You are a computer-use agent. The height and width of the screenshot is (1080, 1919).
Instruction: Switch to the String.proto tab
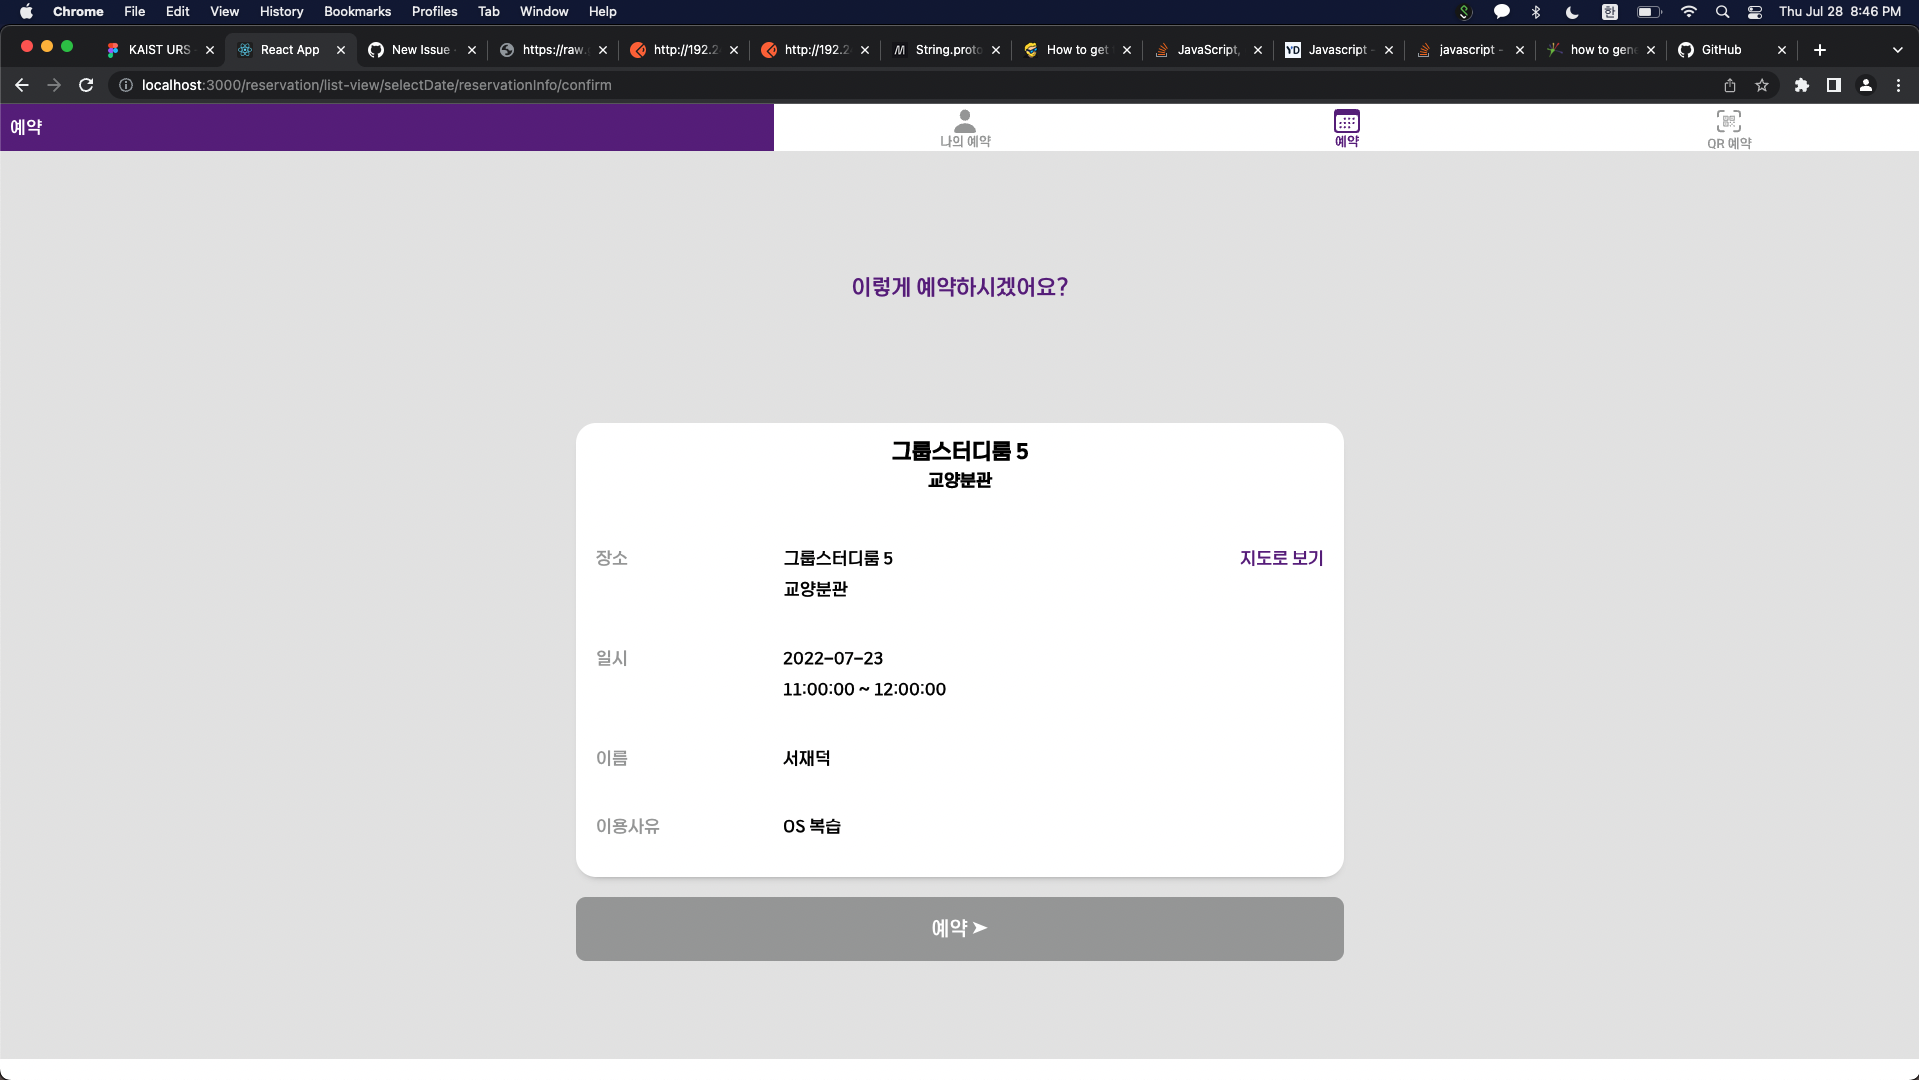coord(948,50)
